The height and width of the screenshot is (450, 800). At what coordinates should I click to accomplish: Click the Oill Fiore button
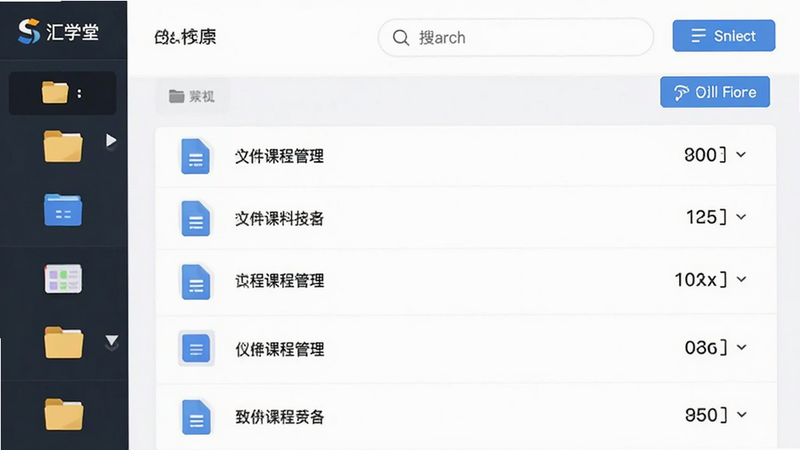click(x=715, y=92)
